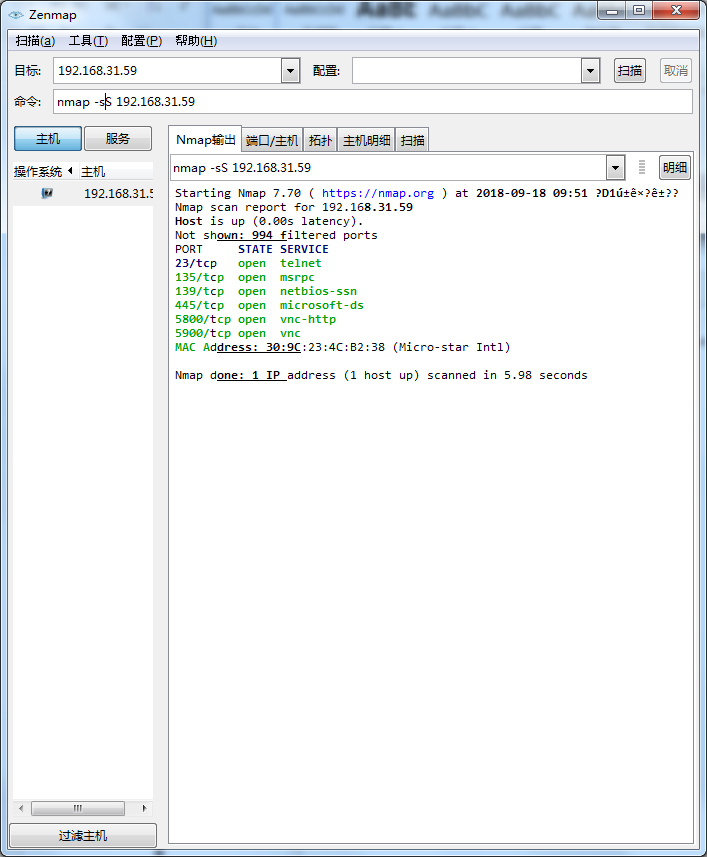This screenshot has height=857, width=707.
Task: Close the Zenmap window
Action: (676, 10)
